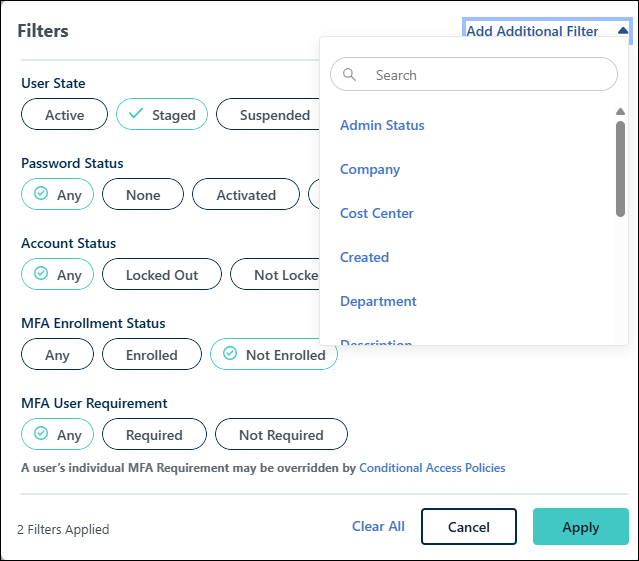Choose None for Password Status
This screenshot has width=639, height=561.
click(143, 195)
